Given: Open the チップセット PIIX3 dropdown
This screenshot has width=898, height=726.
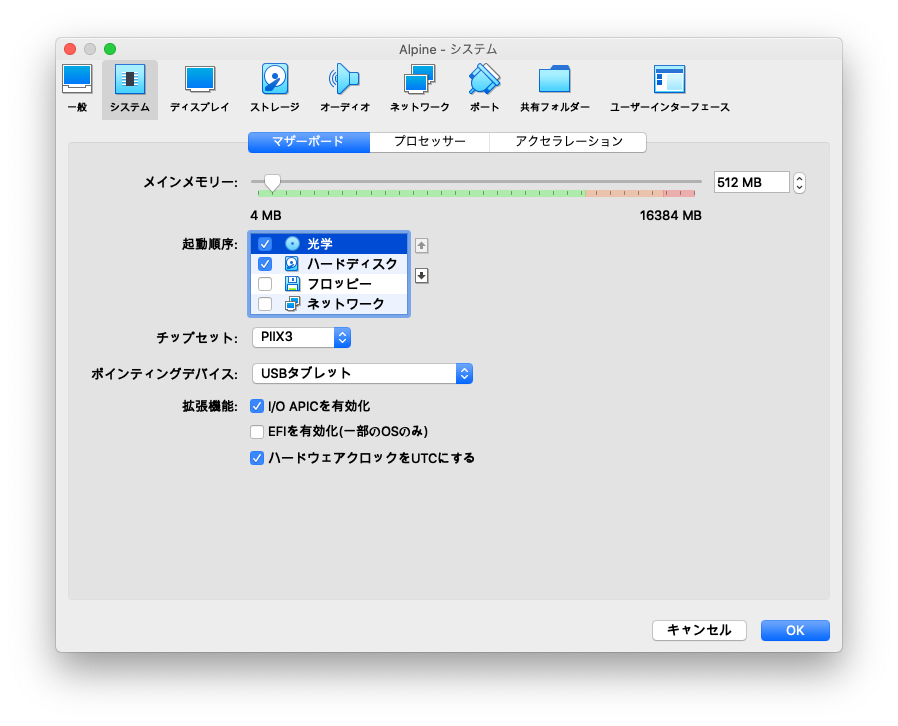Looking at the screenshot, I should coord(301,337).
